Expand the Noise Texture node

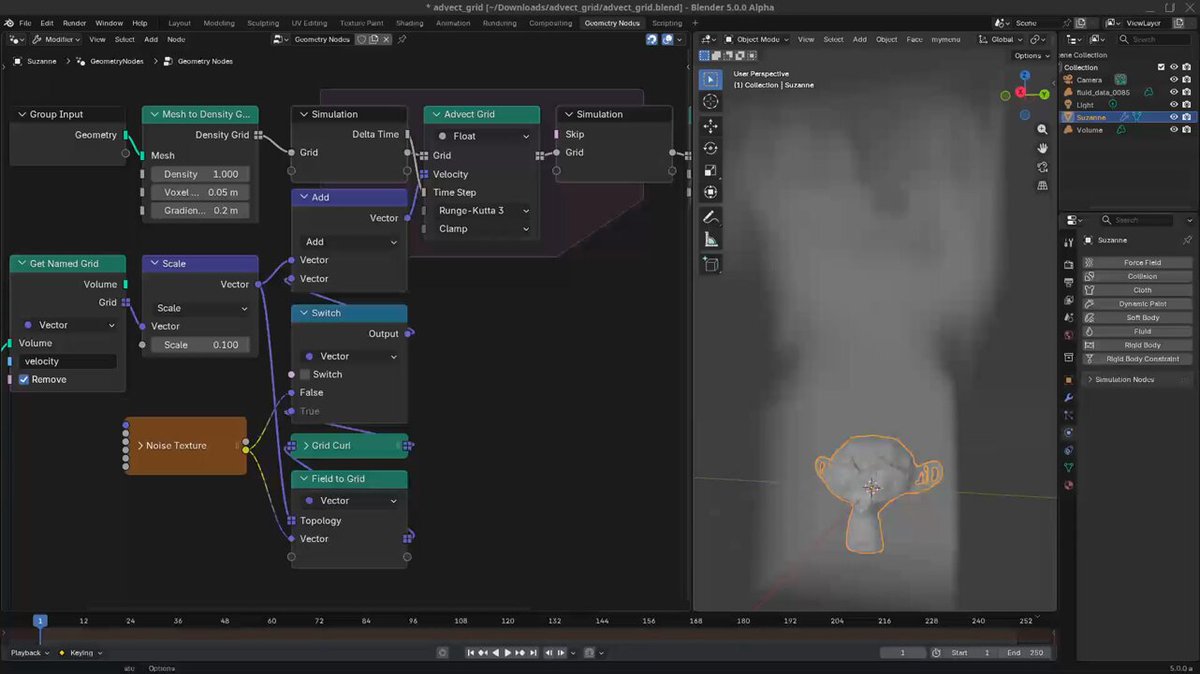pyautogui.click(x=139, y=446)
